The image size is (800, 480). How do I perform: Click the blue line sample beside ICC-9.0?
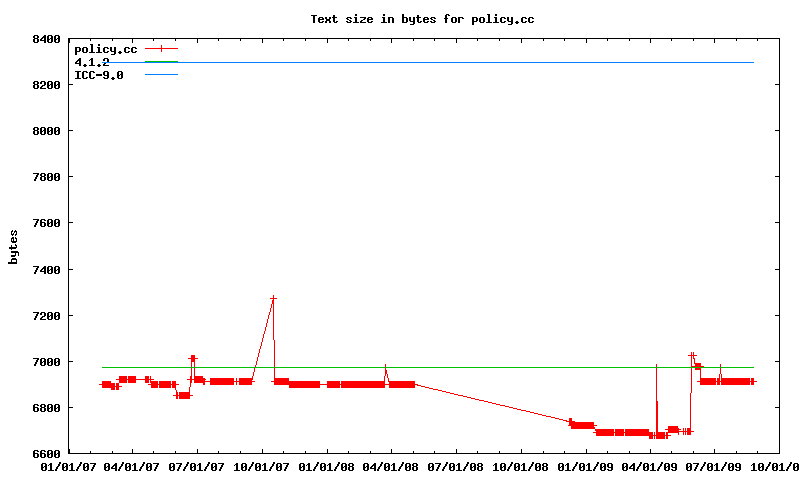tap(161, 75)
